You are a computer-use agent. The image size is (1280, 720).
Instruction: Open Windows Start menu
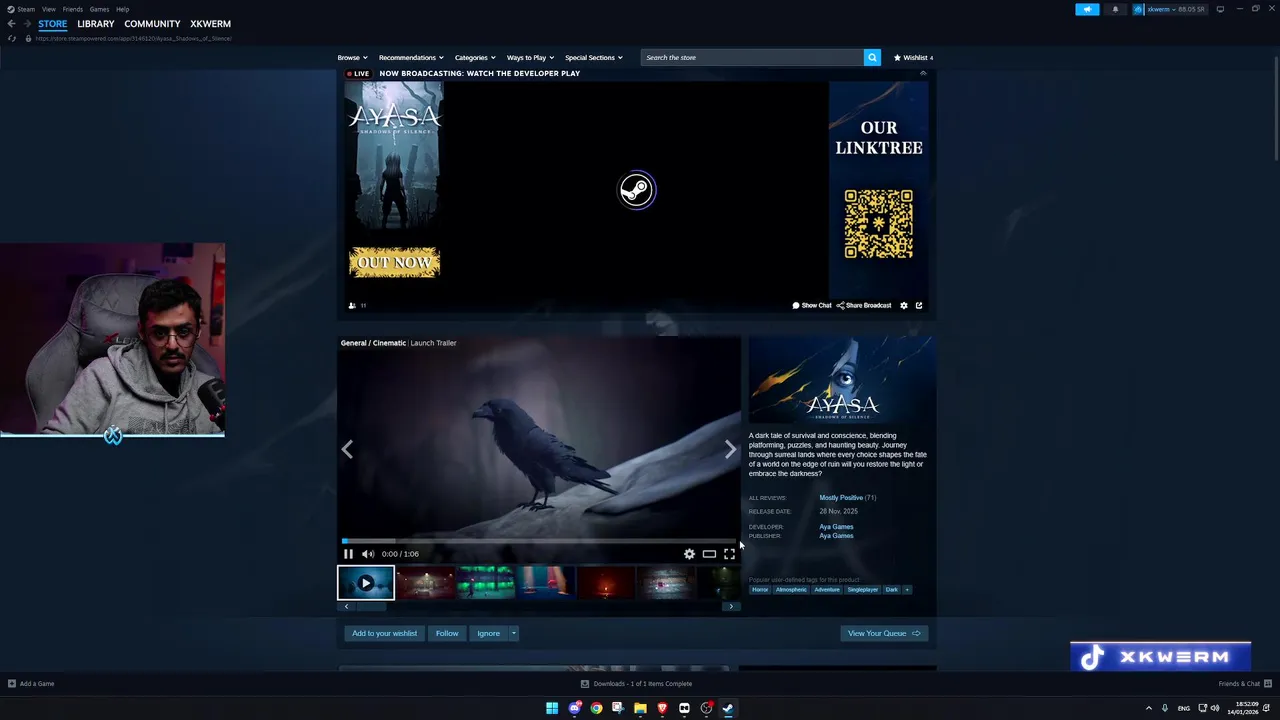tap(552, 708)
